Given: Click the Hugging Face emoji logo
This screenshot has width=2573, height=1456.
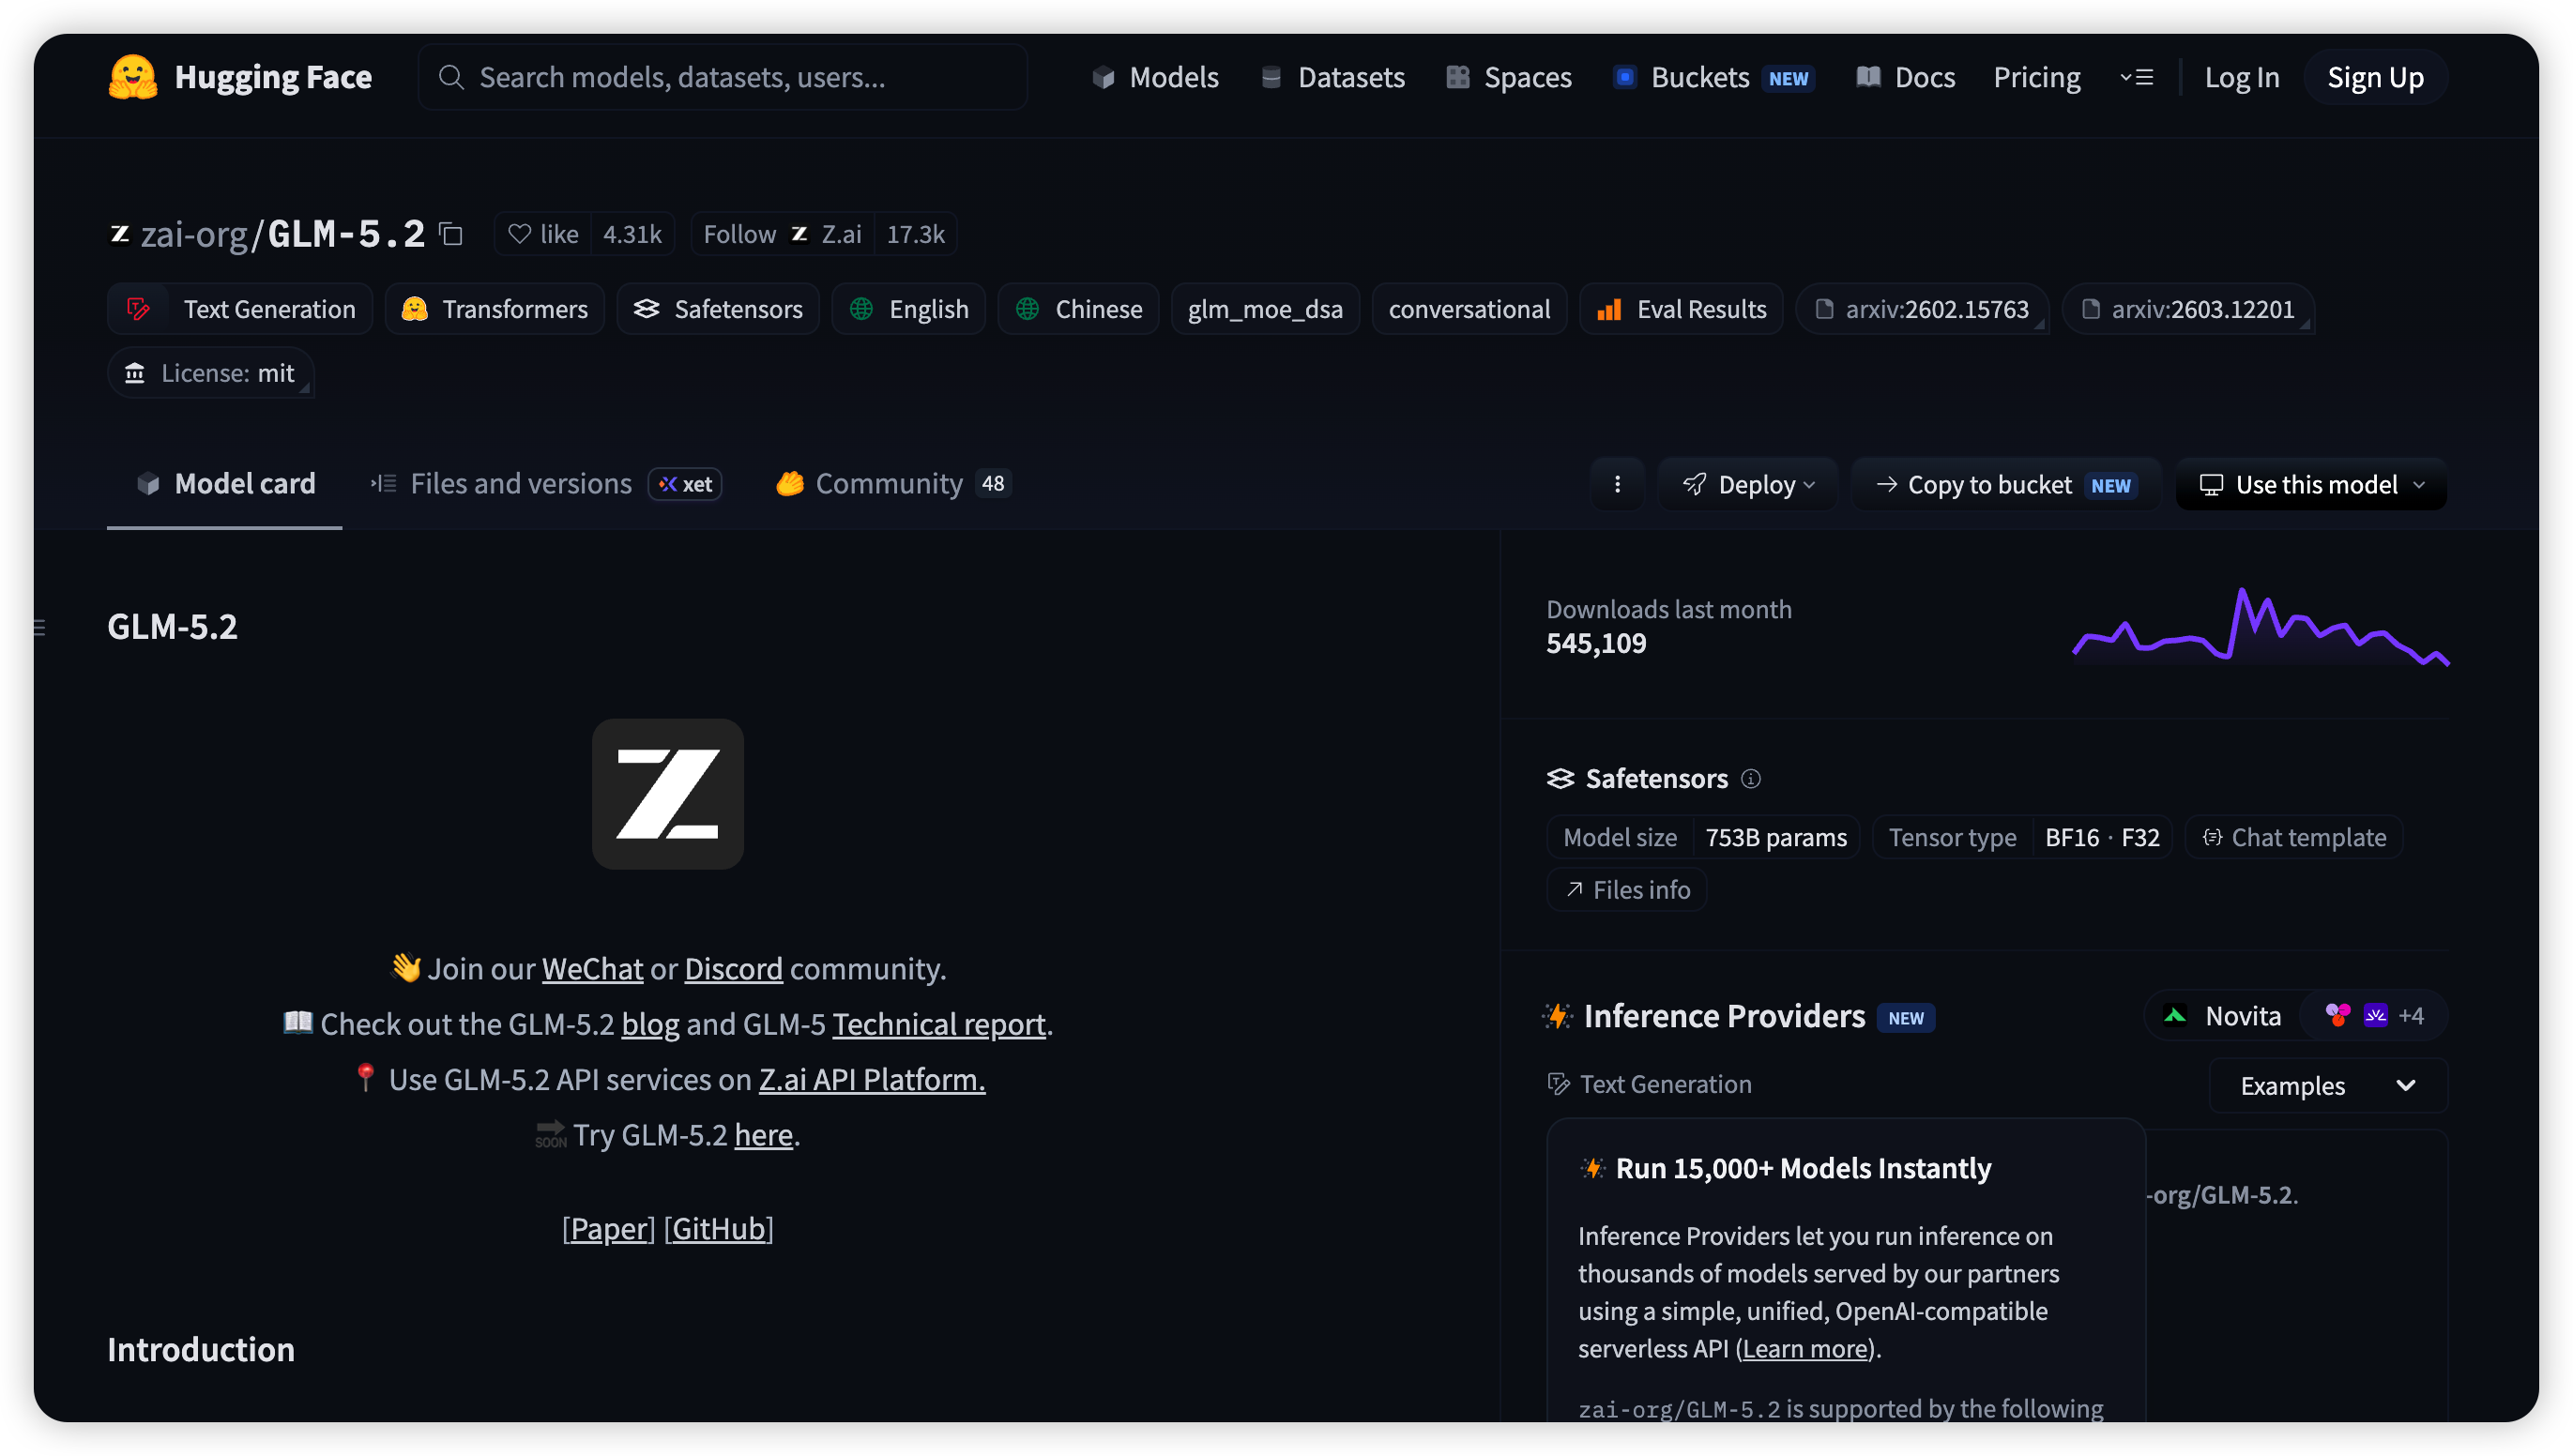Looking at the screenshot, I should pyautogui.click(x=133, y=77).
